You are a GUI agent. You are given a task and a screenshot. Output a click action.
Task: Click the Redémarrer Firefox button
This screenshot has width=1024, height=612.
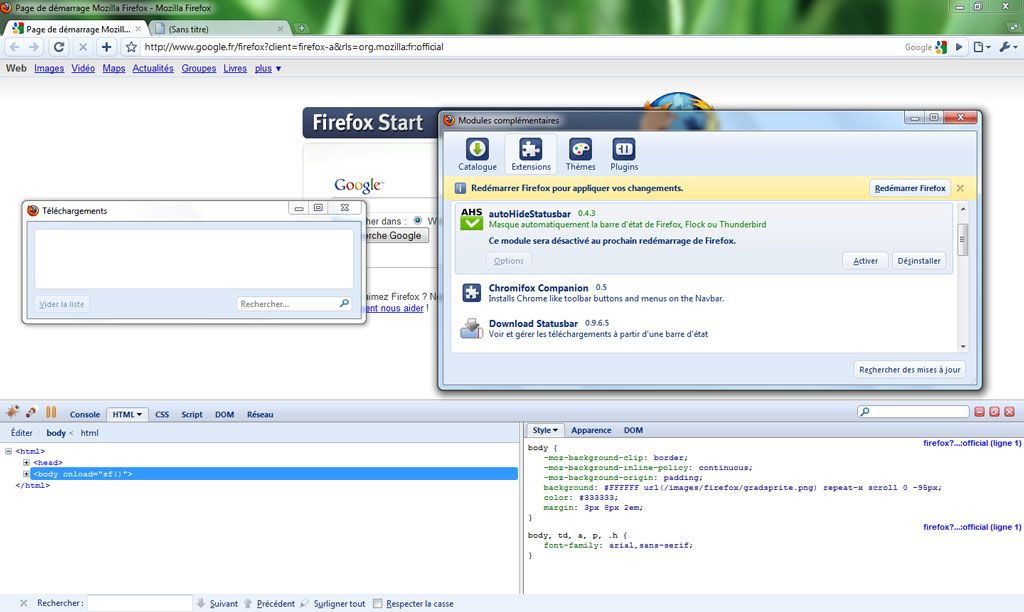click(x=909, y=188)
